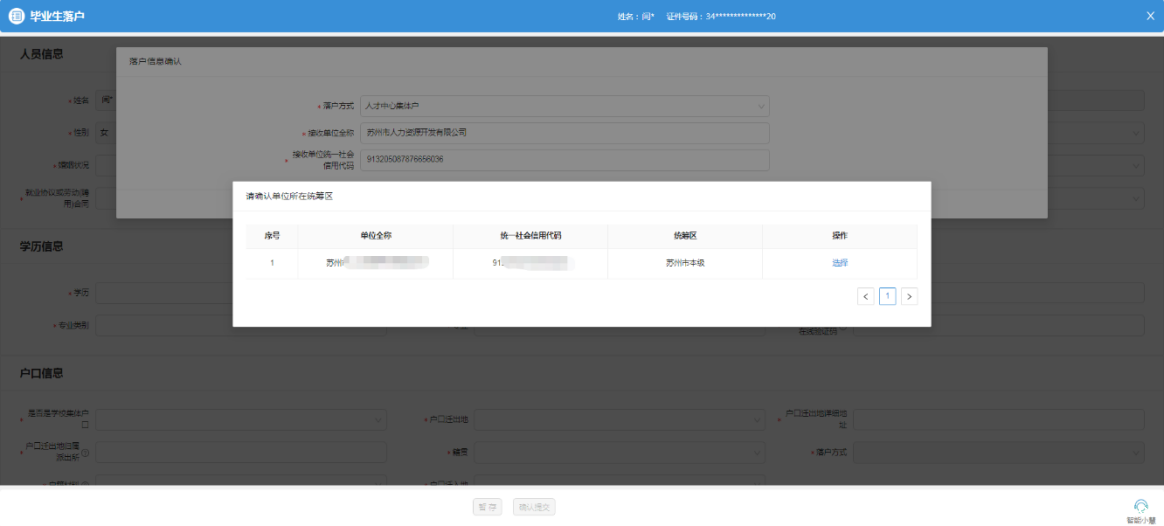1164x526 pixels.
Task: Close the 毕业生落户 window with the X
Action: pos(1150,16)
